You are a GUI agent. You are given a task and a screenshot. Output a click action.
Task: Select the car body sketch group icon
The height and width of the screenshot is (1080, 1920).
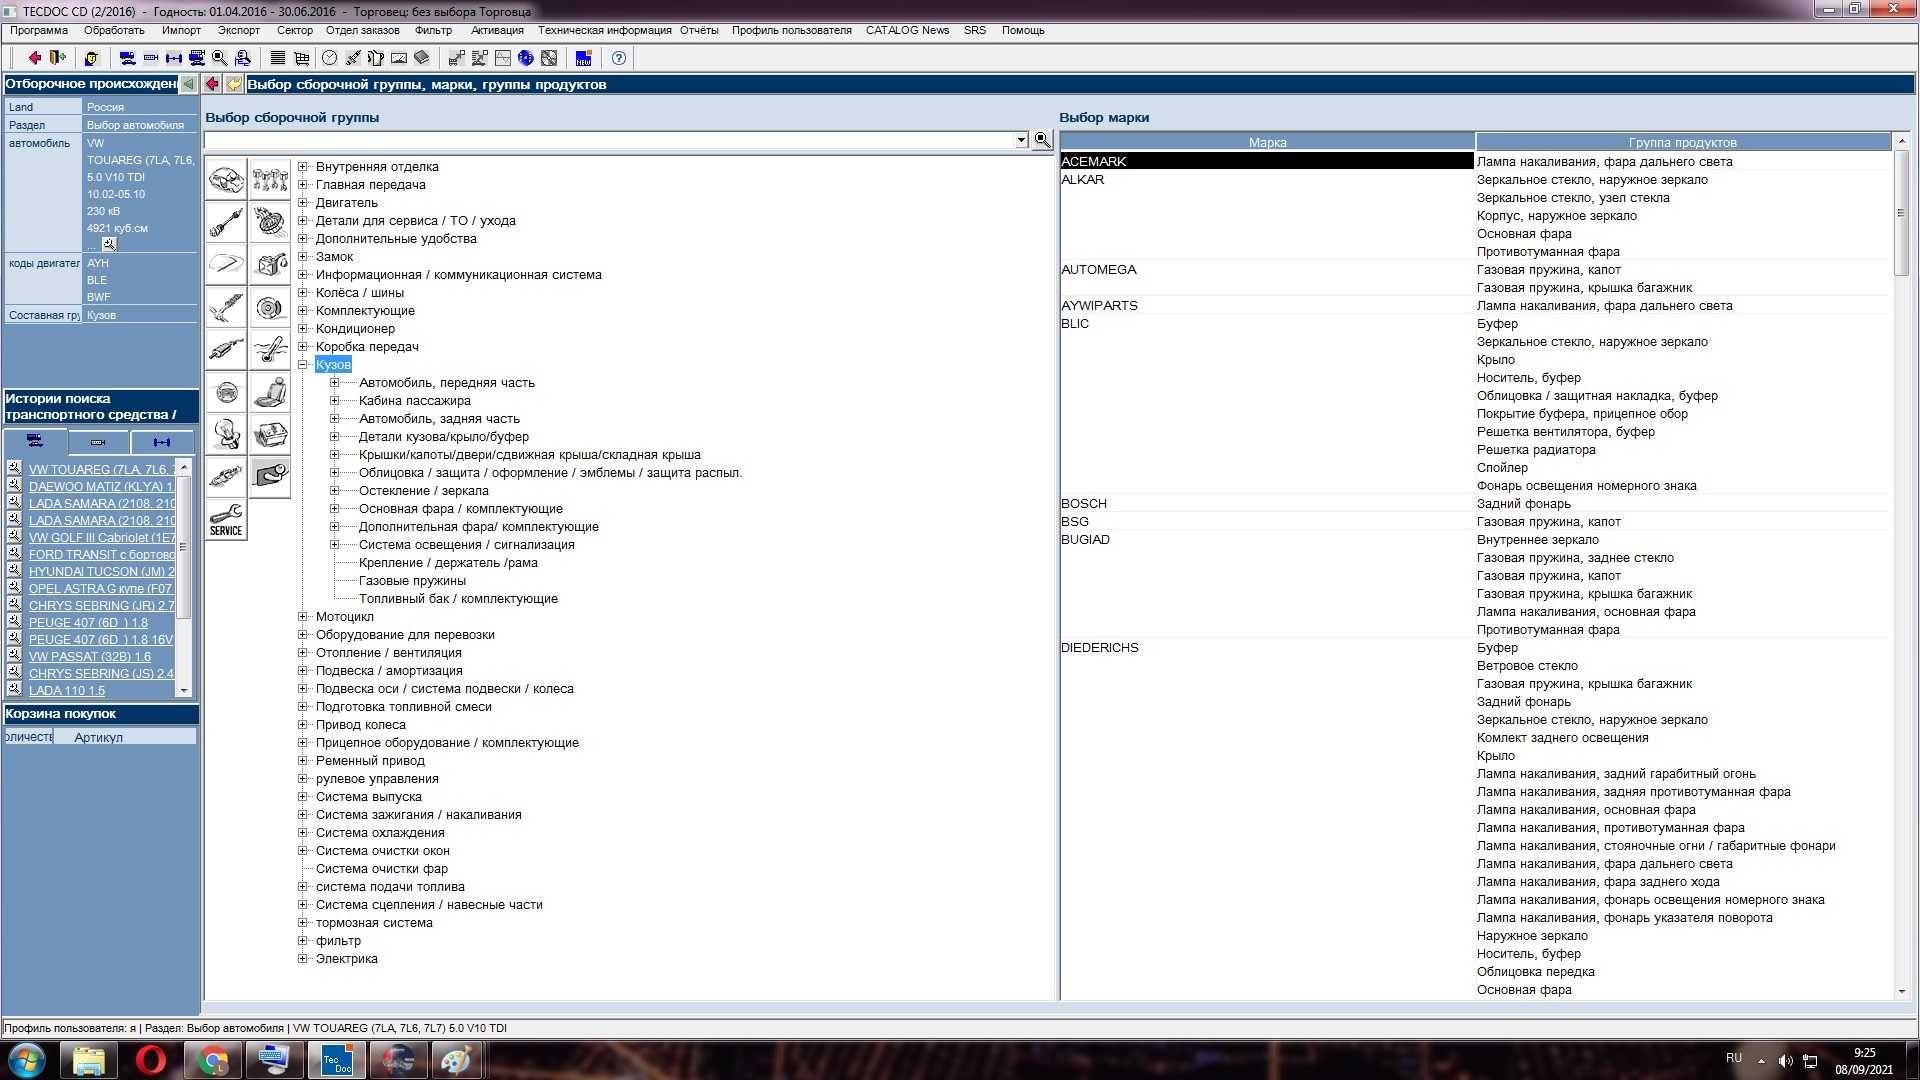227,180
